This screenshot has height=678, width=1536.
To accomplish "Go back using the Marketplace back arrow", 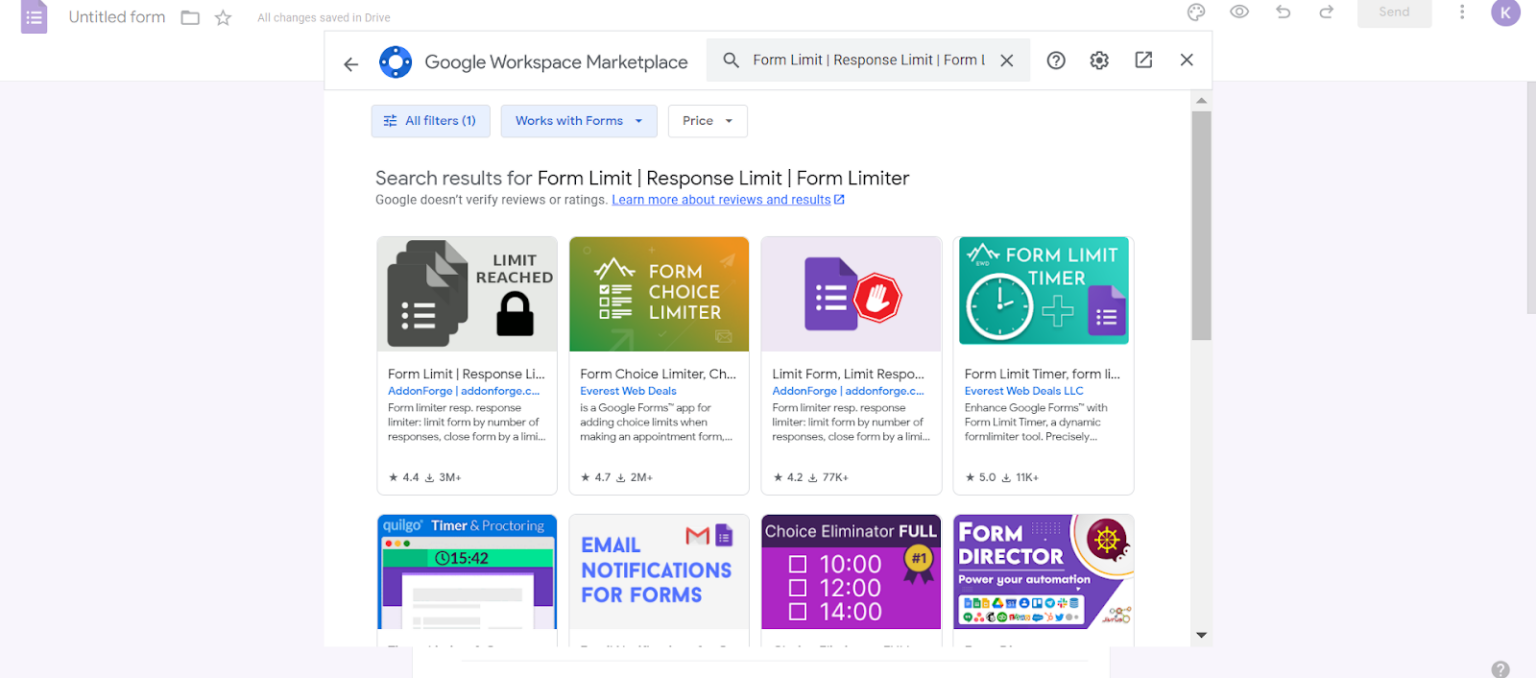I will (350, 63).
